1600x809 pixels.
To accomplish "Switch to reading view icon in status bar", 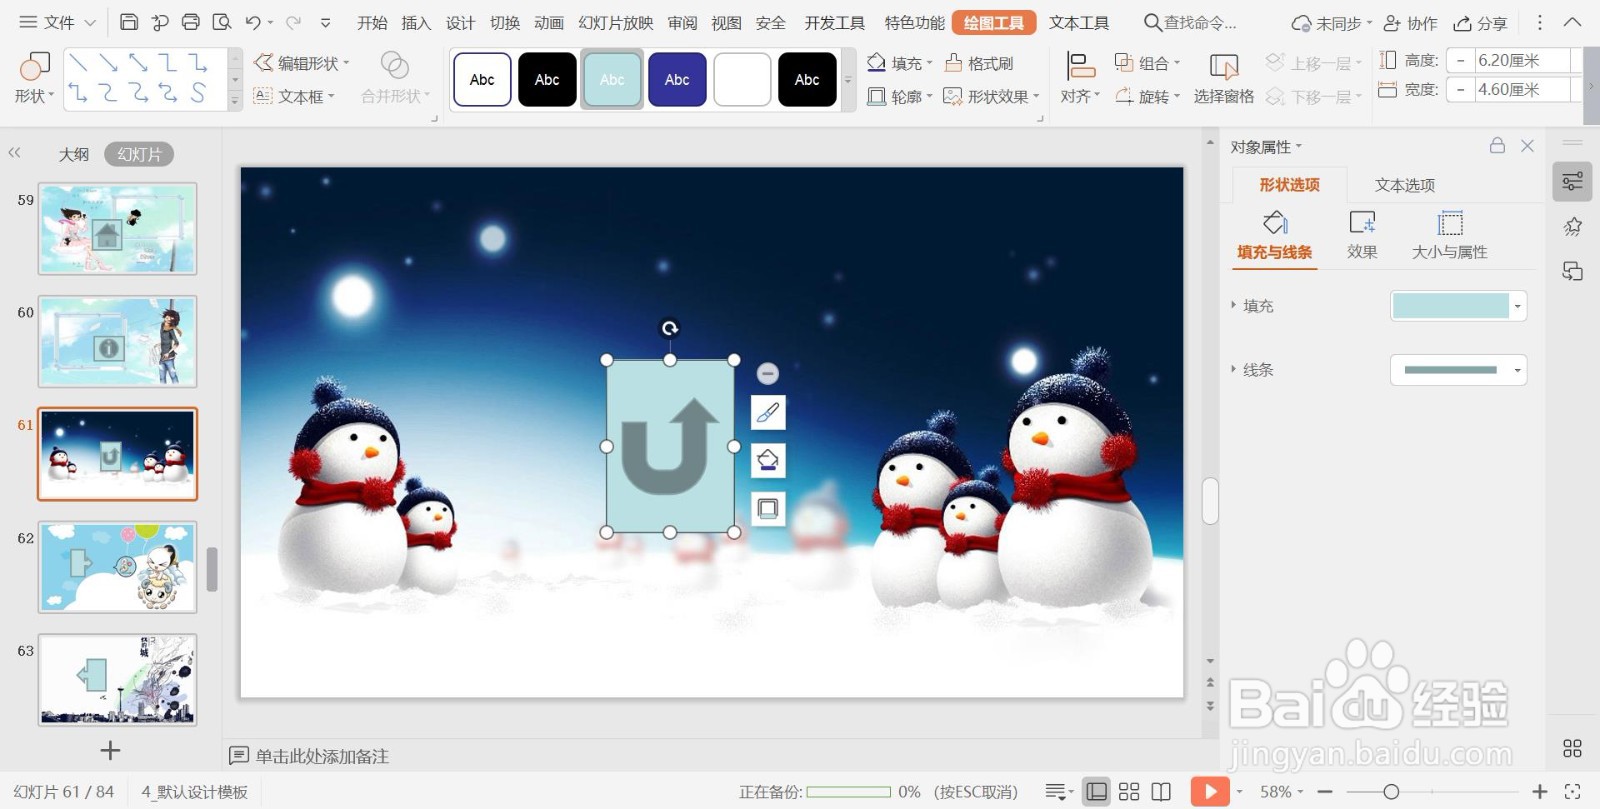I will click(x=1161, y=792).
